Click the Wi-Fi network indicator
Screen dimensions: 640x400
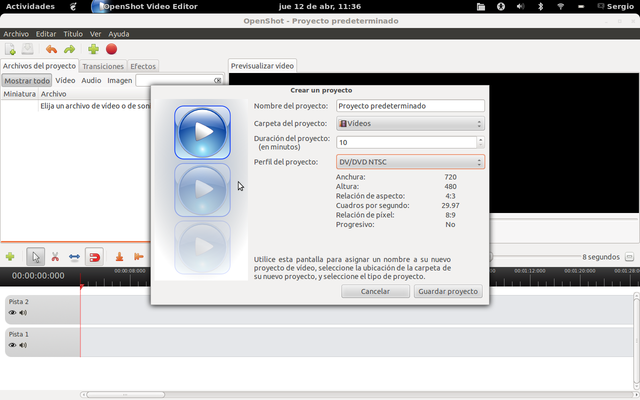tap(560, 7)
